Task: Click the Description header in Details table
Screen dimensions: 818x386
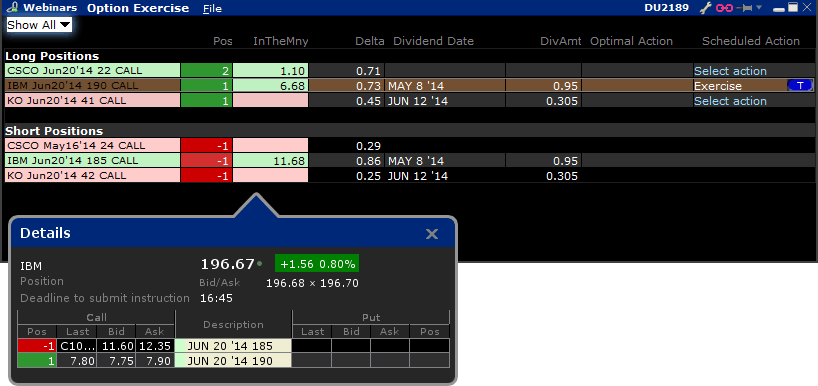Action: (x=233, y=324)
